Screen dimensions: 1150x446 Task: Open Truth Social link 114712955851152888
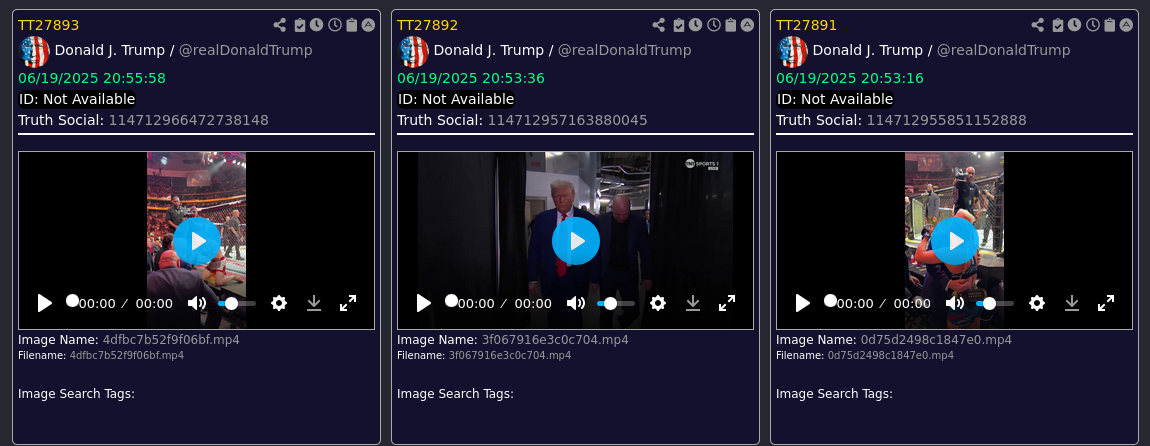pyautogui.click(x=947, y=120)
